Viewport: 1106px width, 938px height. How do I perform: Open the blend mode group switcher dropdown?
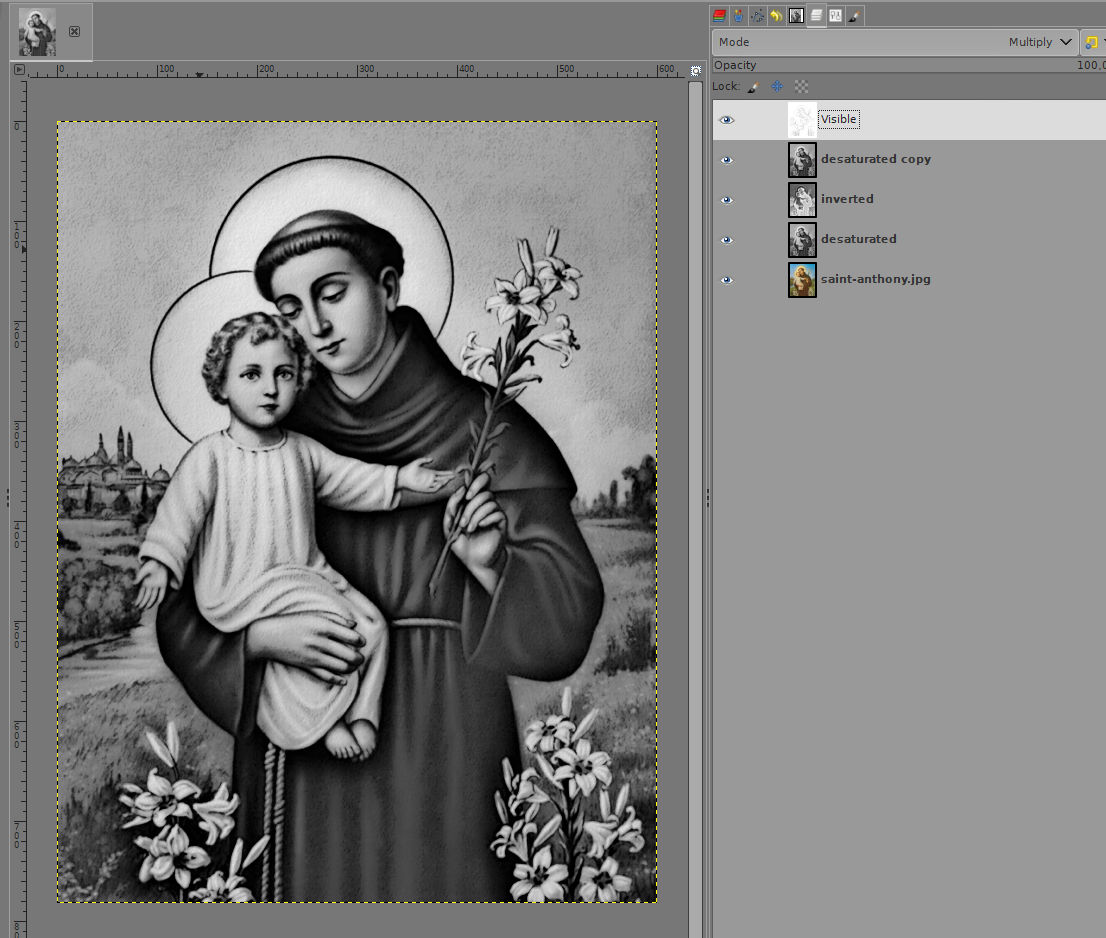coord(1093,42)
